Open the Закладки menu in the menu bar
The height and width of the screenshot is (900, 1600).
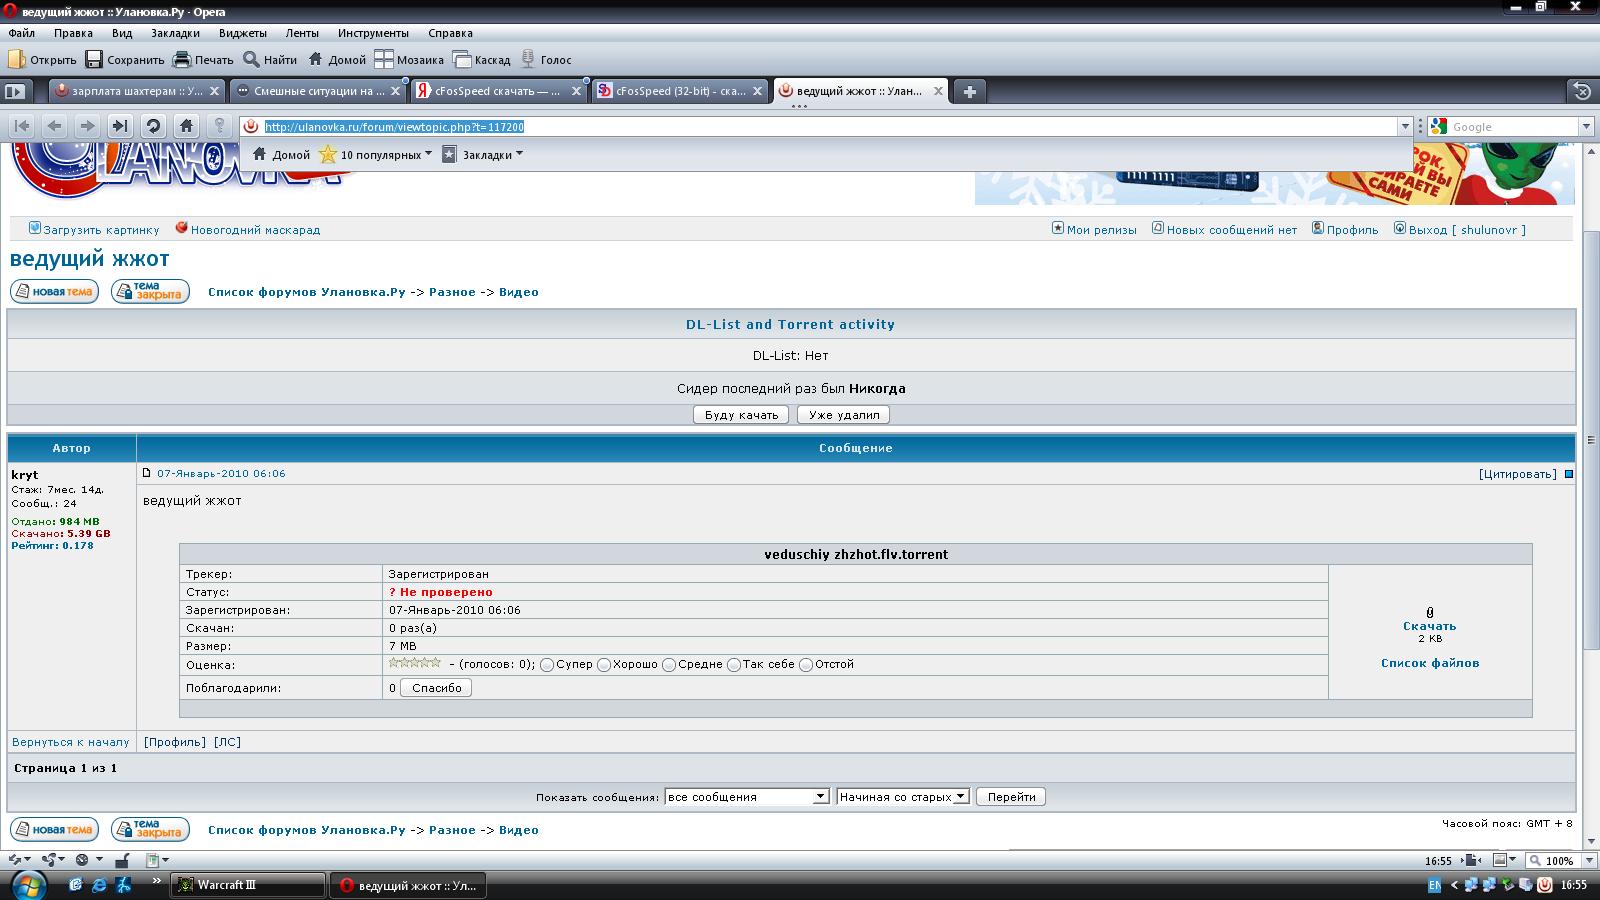click(175, 33)
